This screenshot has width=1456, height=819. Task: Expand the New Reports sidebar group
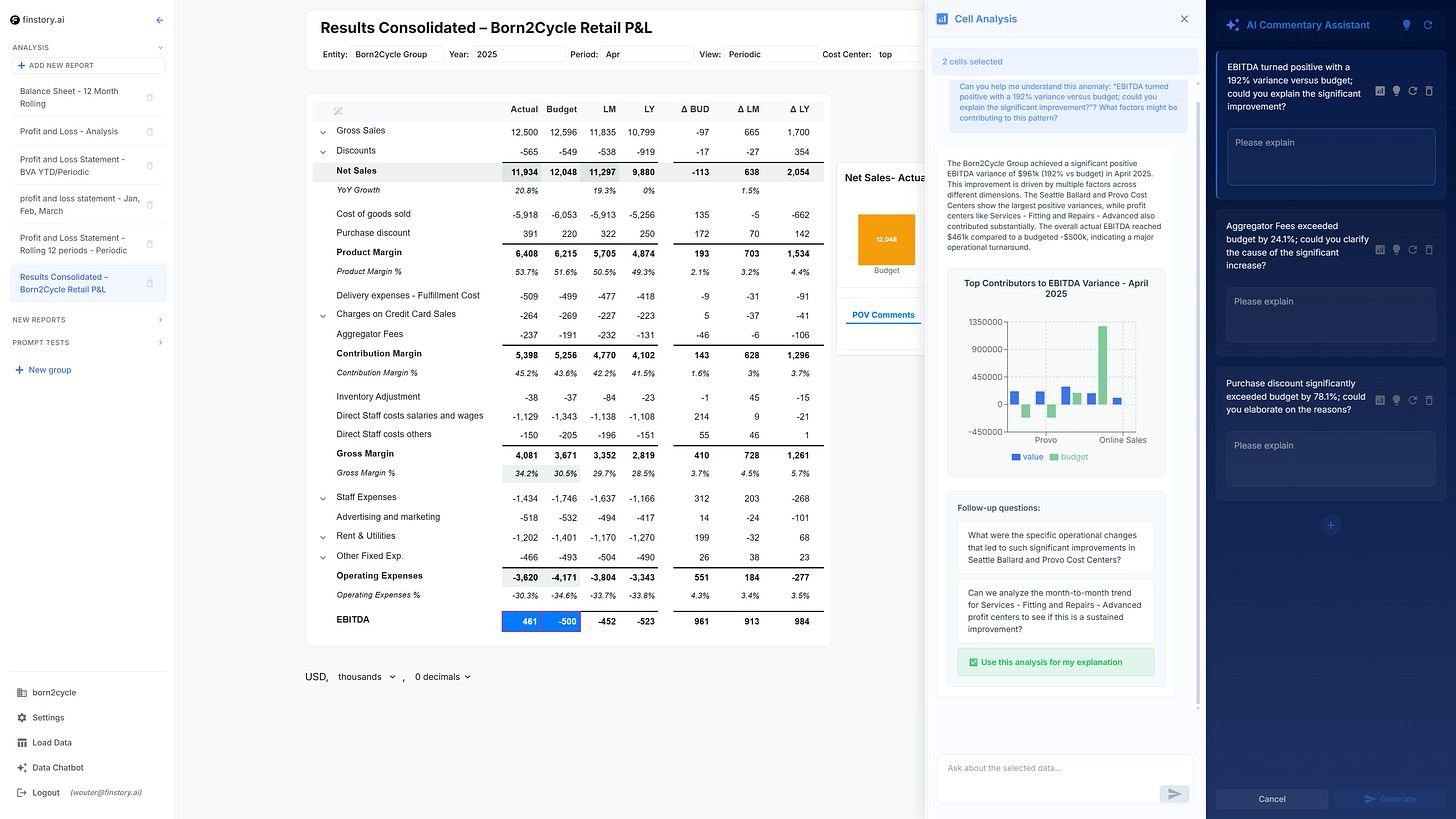point(160,320)
